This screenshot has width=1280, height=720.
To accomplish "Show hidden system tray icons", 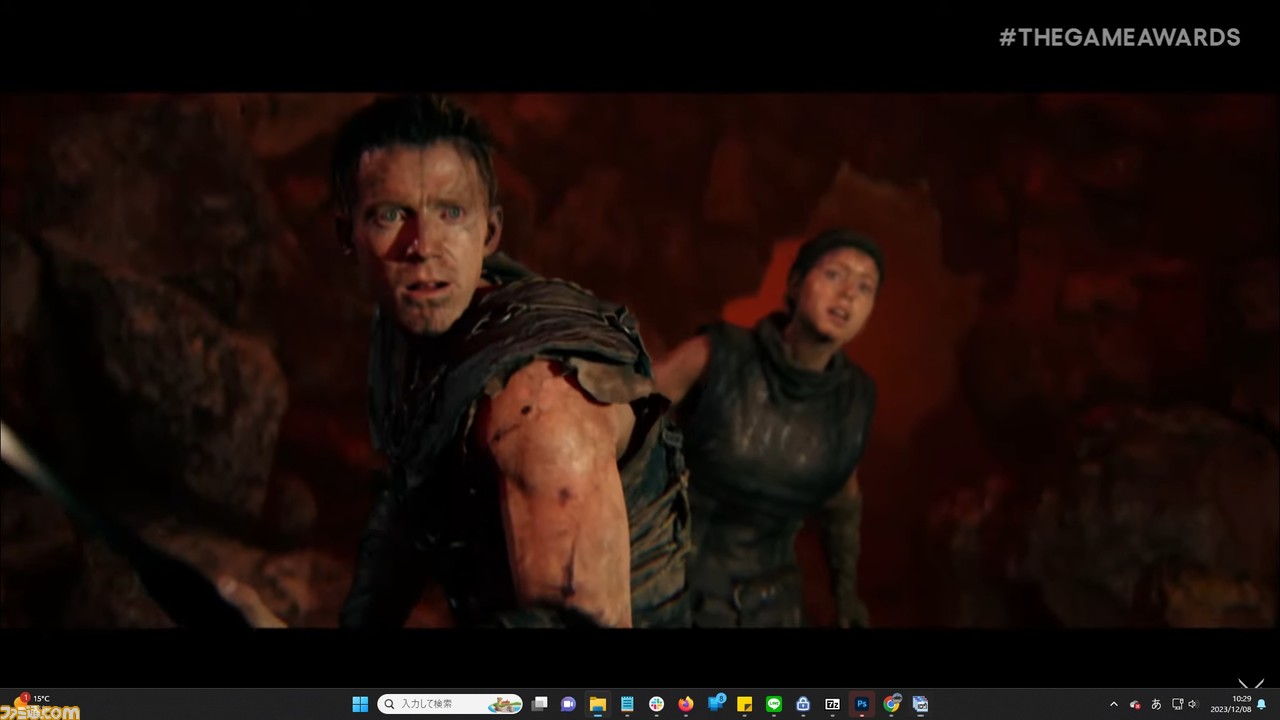I will [1114, 704].
